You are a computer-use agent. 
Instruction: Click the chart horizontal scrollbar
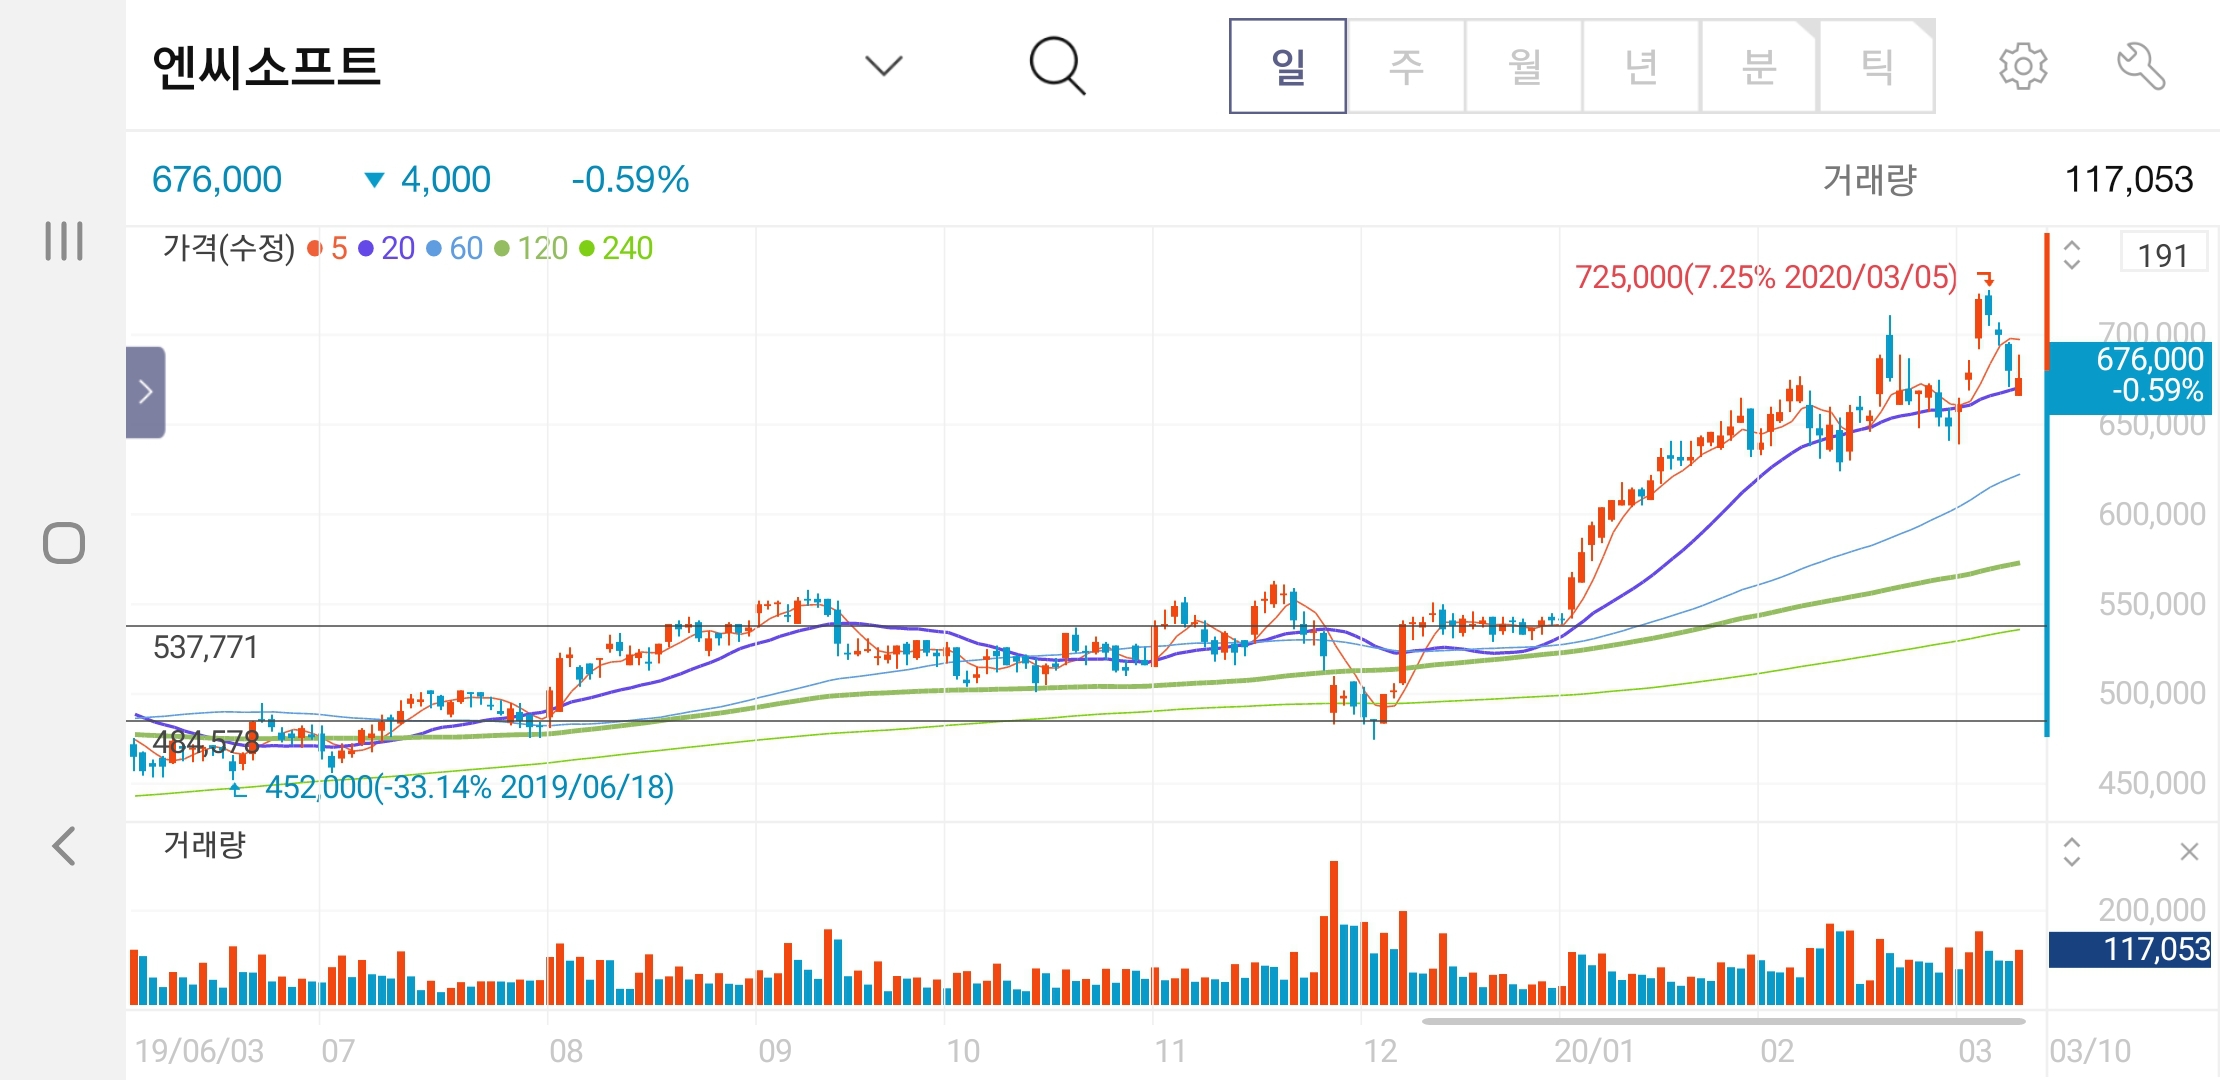pyautogui.click(x=1723, y=1021)
